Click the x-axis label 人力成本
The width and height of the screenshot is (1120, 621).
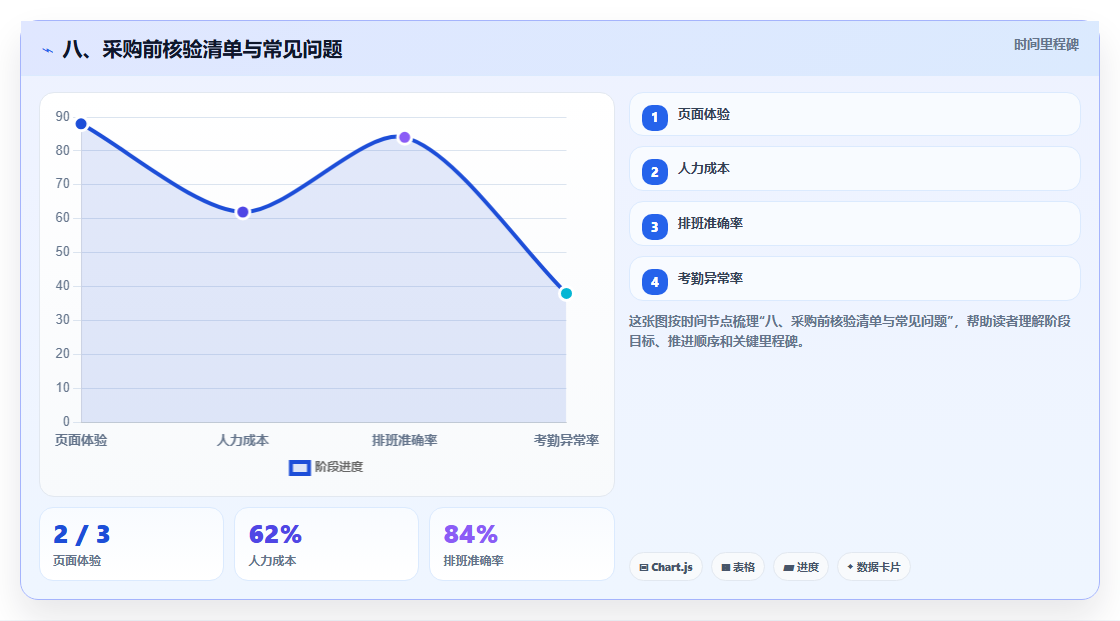(x=243, y=440)
